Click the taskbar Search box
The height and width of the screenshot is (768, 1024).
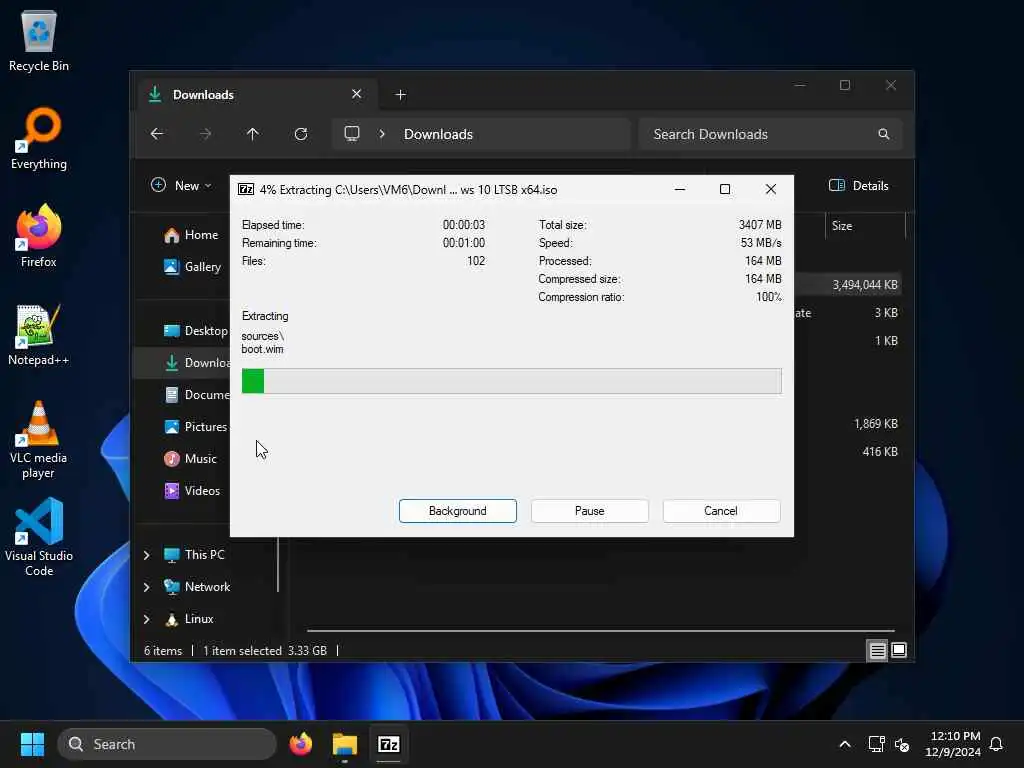coord(167,744)
